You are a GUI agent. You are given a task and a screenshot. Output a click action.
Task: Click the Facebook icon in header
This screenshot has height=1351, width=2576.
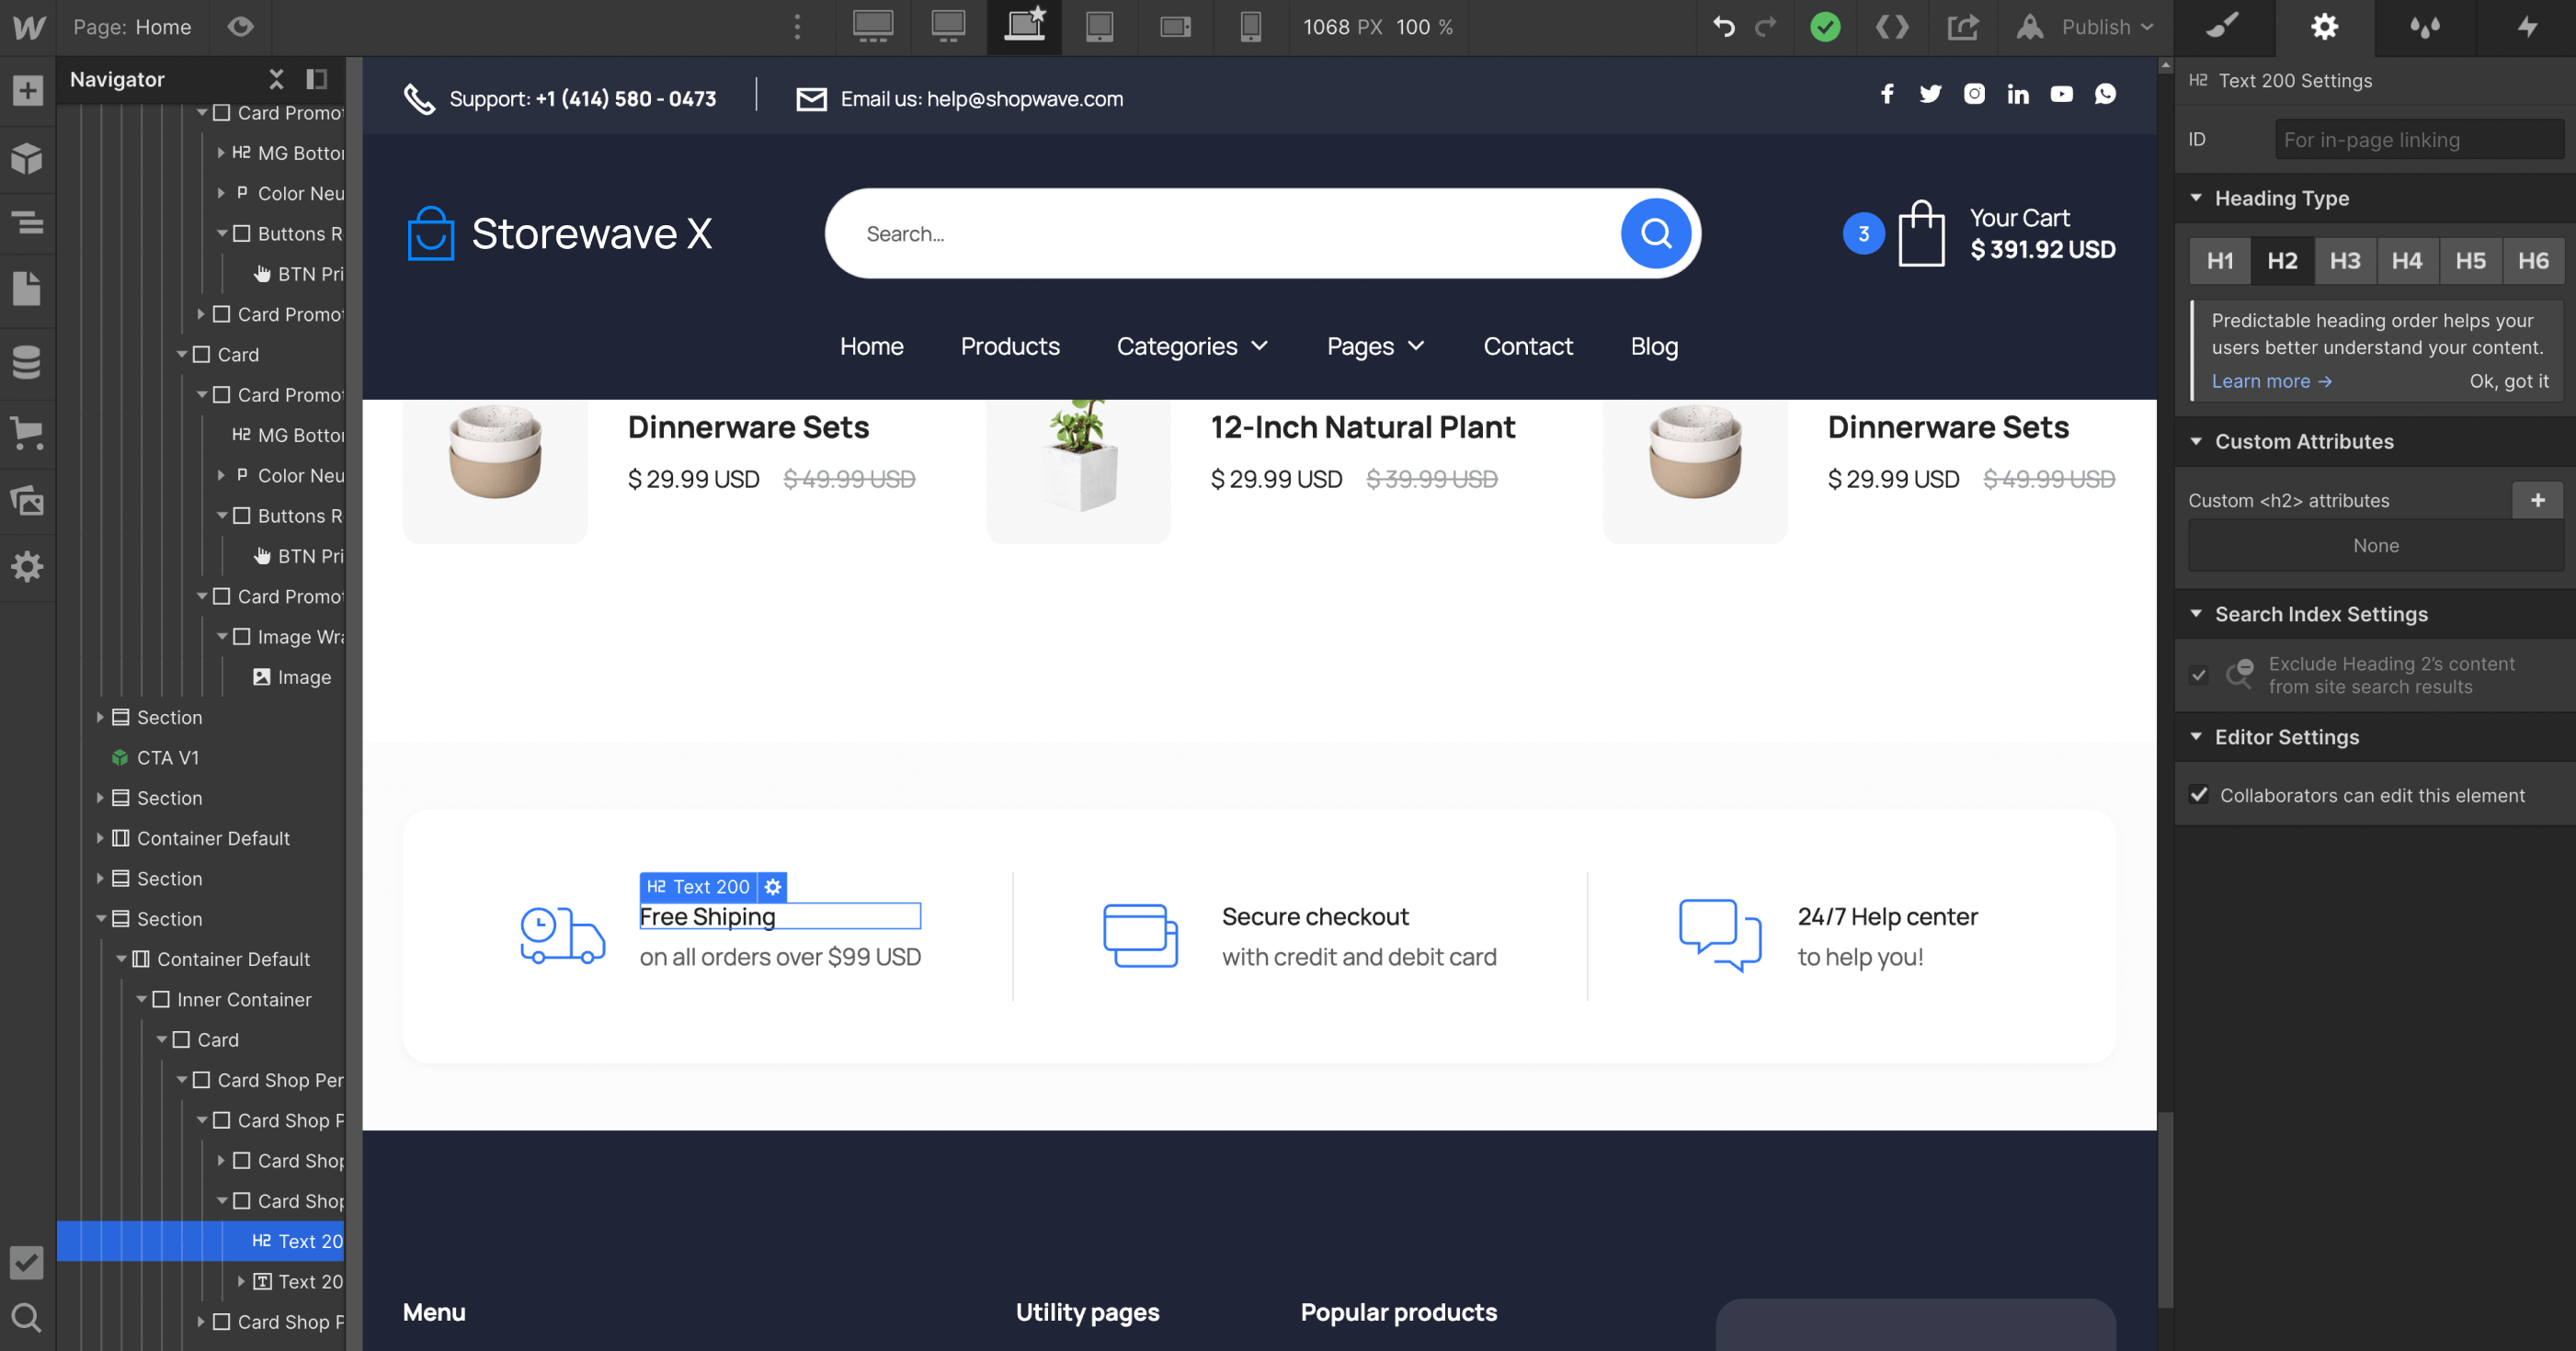1886,94
